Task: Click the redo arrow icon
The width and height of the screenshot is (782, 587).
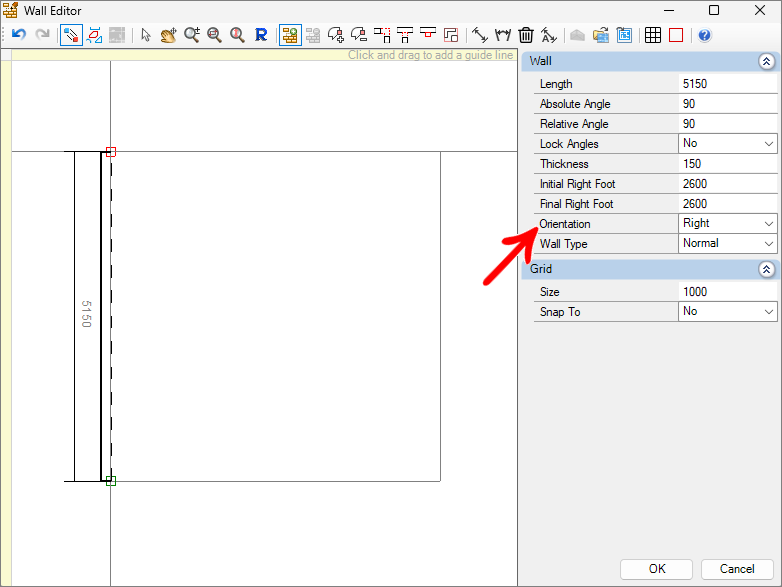Action: click(42, 35)
